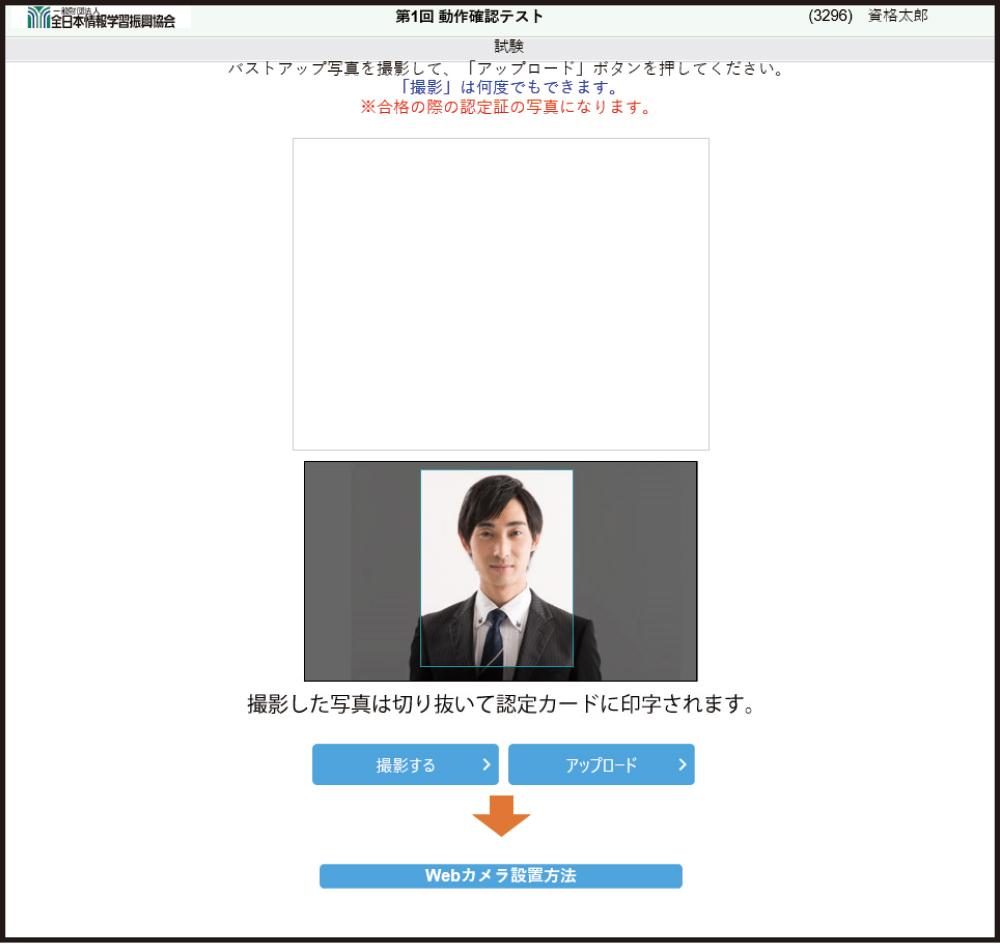1000x944 pixels.
Task: Click the sample bust-up portrait photo
Action: point(501,572)
